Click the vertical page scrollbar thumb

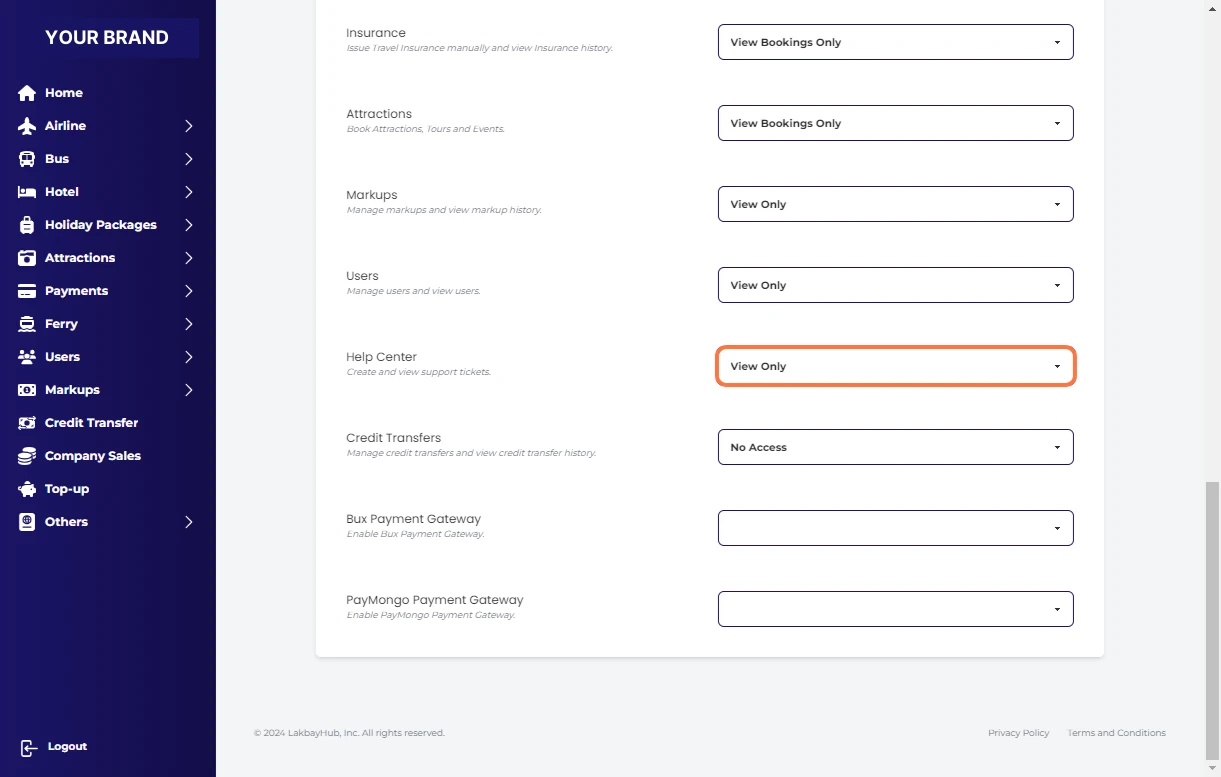tap(1212, 620)
